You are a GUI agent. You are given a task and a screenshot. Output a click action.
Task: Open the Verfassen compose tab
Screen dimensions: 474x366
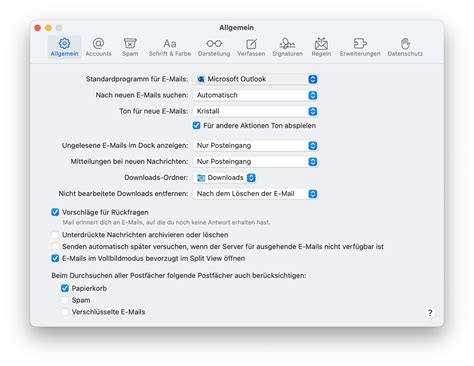click(x=251, y=47)
